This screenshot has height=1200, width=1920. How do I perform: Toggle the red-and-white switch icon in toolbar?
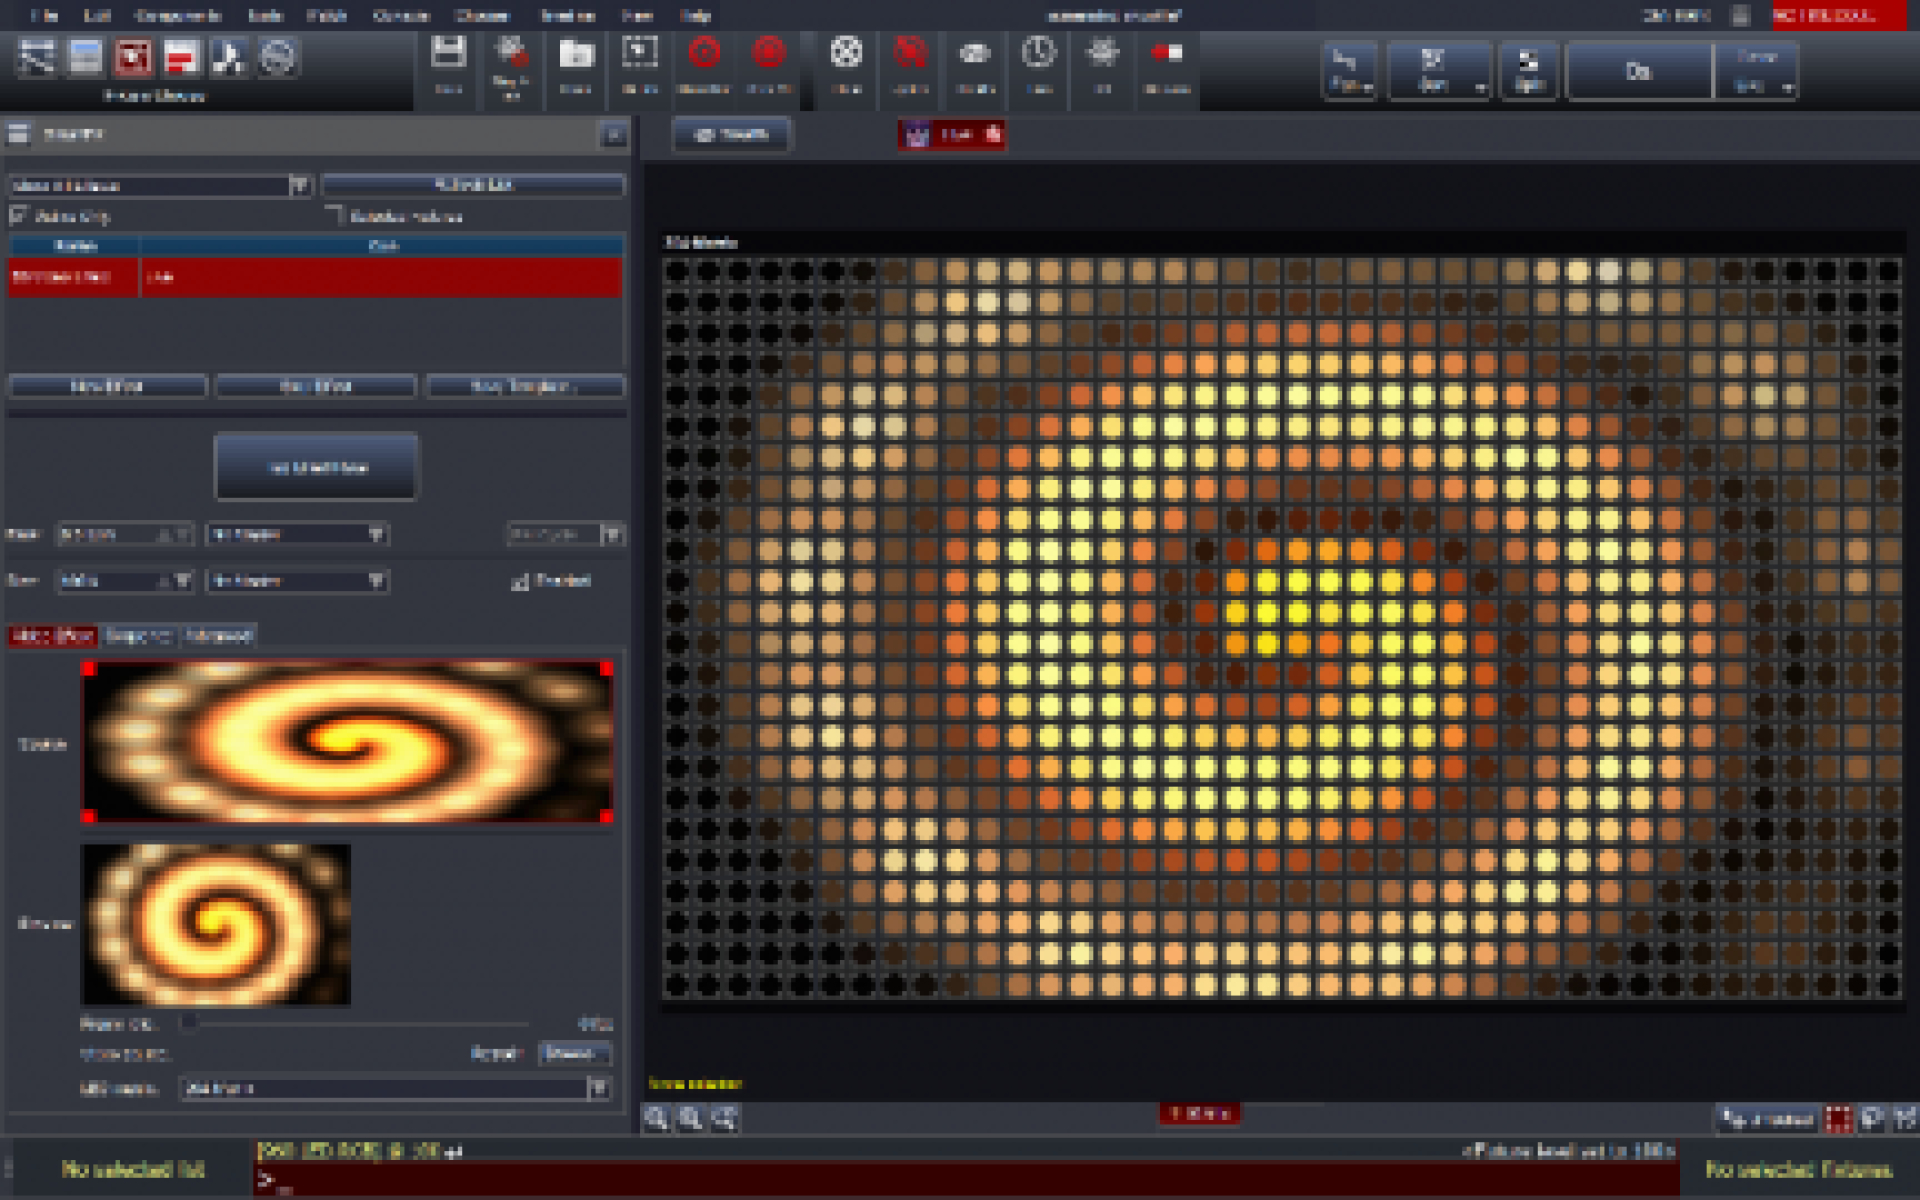1167,52
